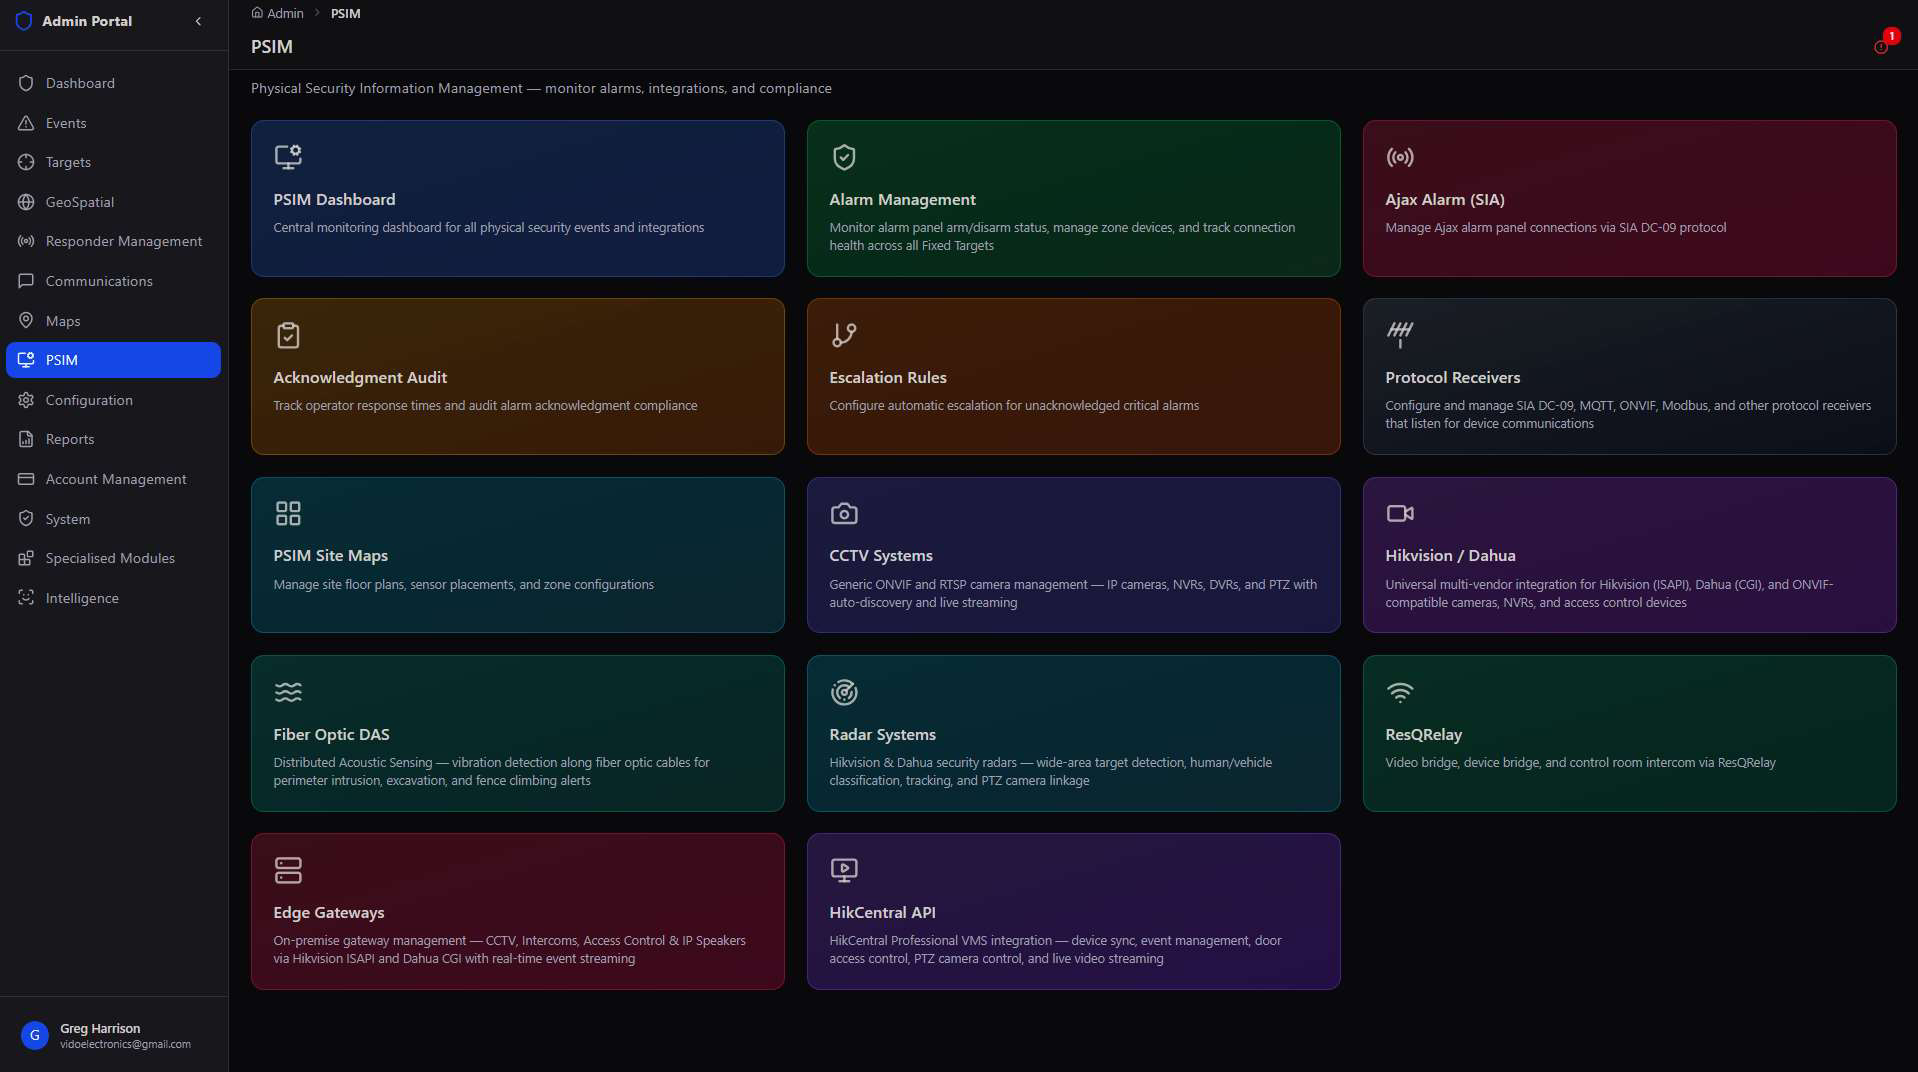This screenshot has width=1918, height=1072.
Task: Click the ResQRelay wifi icon
Action: pos(1400,692)
